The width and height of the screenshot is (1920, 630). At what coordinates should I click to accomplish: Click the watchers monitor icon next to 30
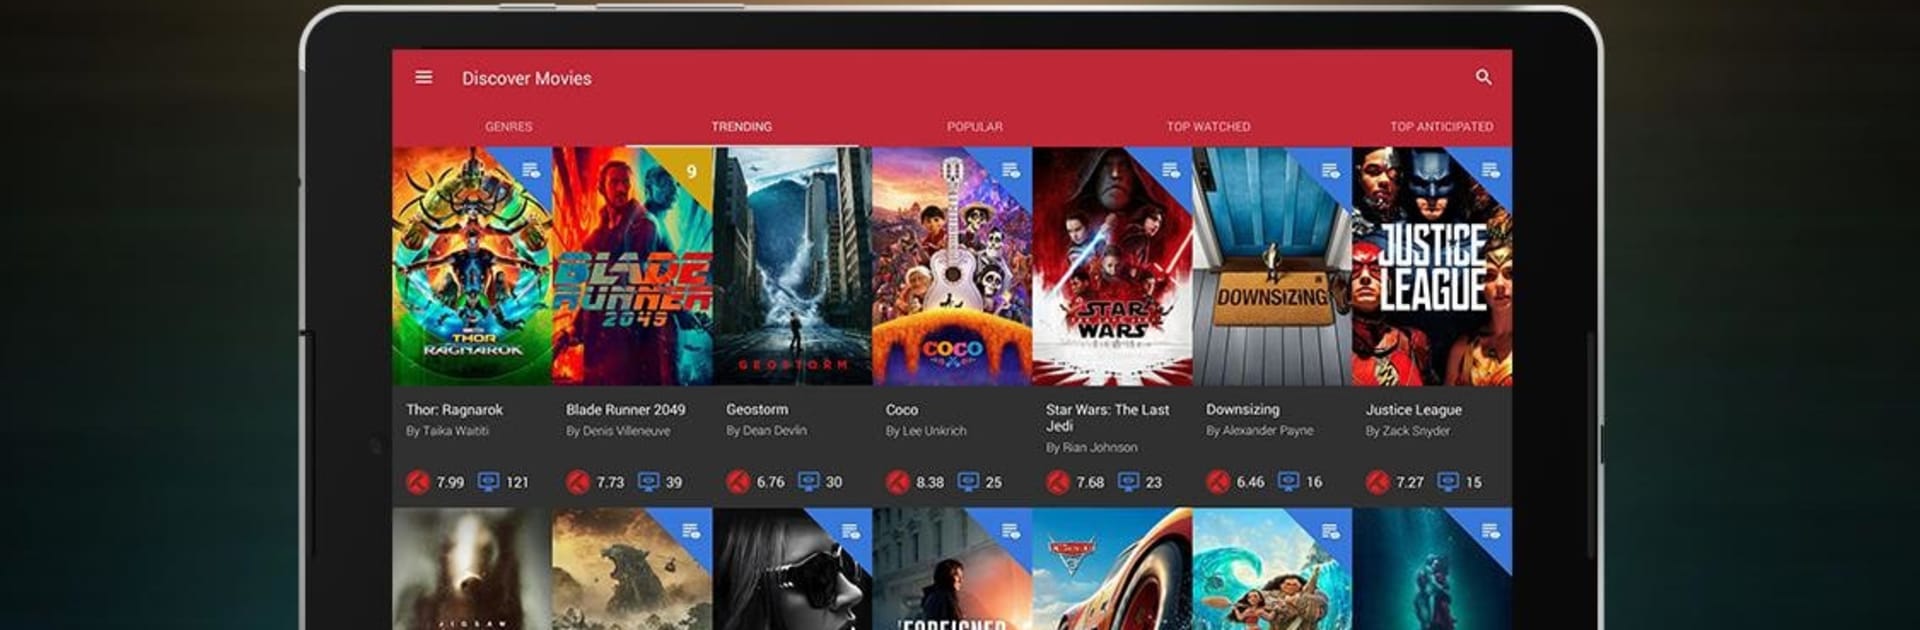coord(808,482)
